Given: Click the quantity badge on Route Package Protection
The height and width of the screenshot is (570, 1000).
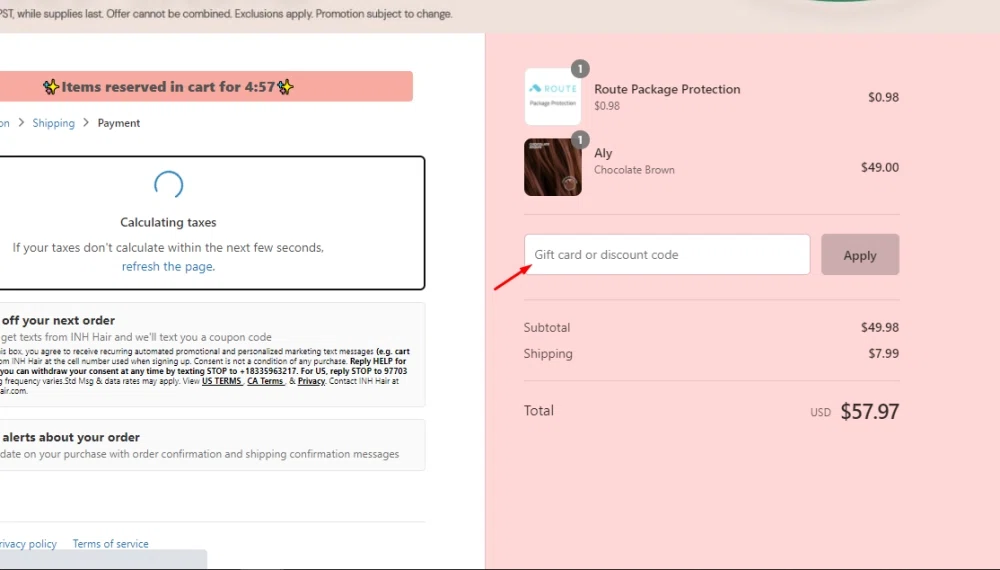Looking at the screenshot, I should pos(580,69).
